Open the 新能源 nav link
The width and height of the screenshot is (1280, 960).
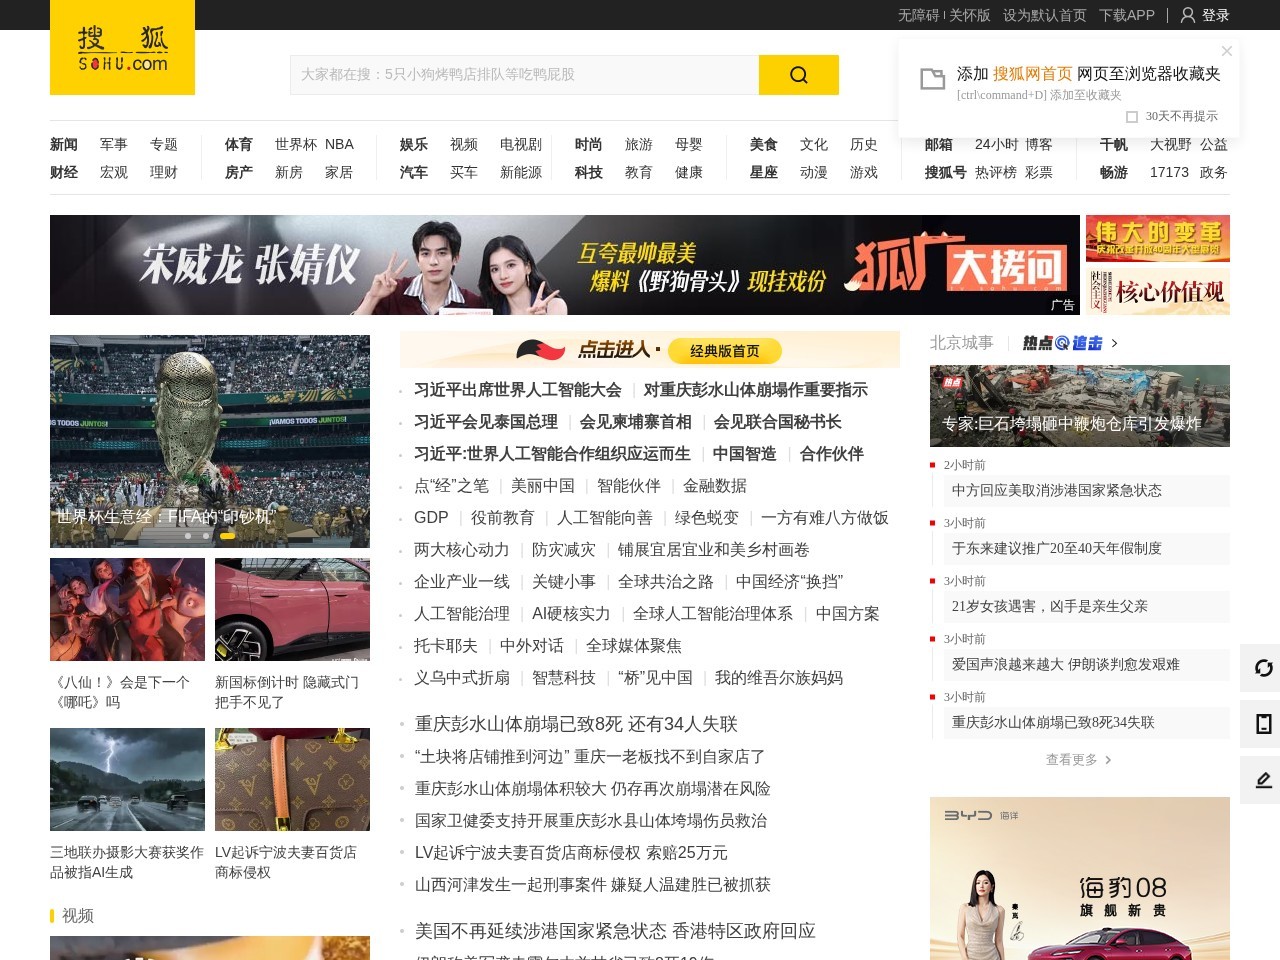click(x=521, y=172)
